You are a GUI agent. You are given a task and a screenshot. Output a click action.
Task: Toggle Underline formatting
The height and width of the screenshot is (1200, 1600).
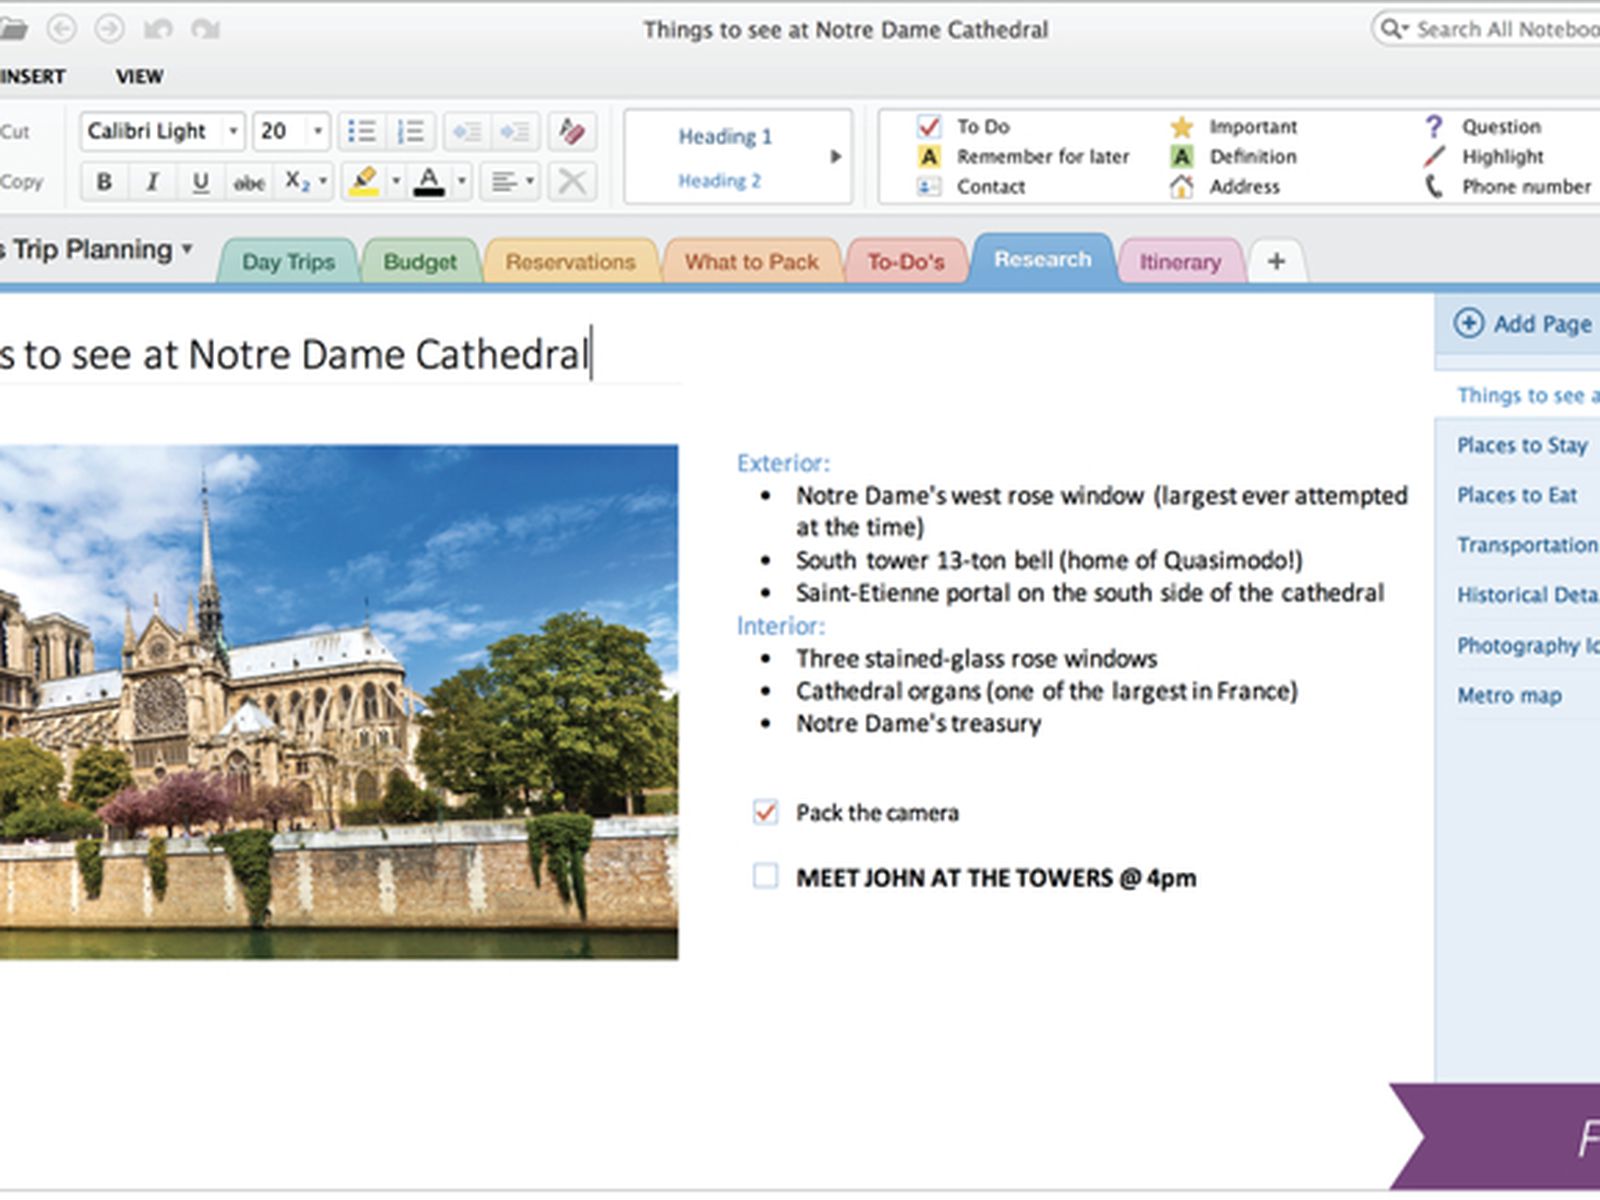200,182
